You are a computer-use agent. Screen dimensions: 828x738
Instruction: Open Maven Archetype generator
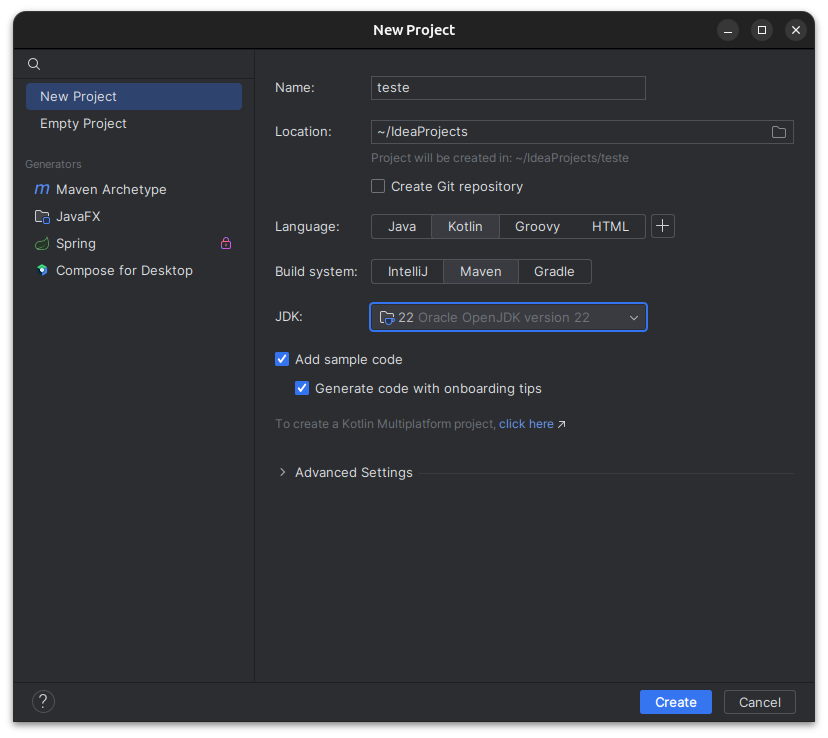134,190
